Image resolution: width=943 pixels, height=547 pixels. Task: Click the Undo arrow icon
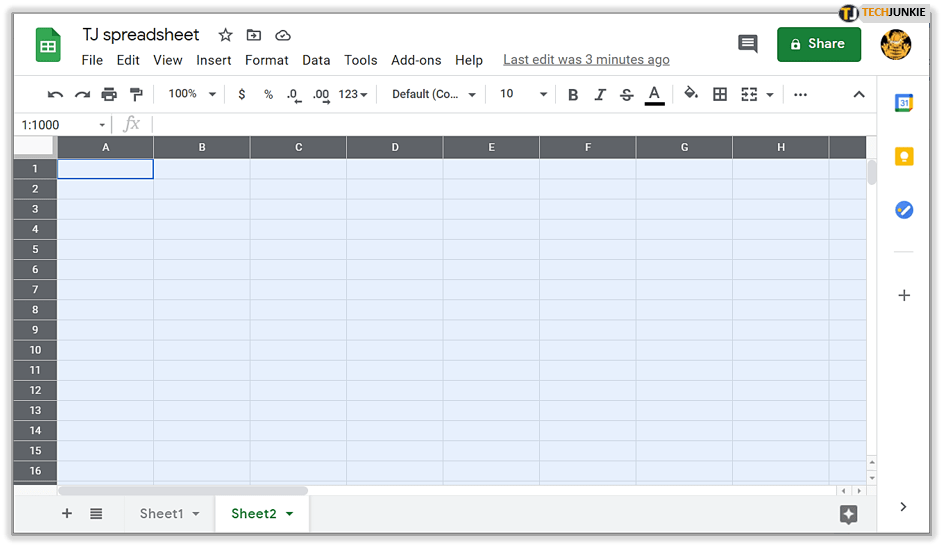tap(55, 94)
